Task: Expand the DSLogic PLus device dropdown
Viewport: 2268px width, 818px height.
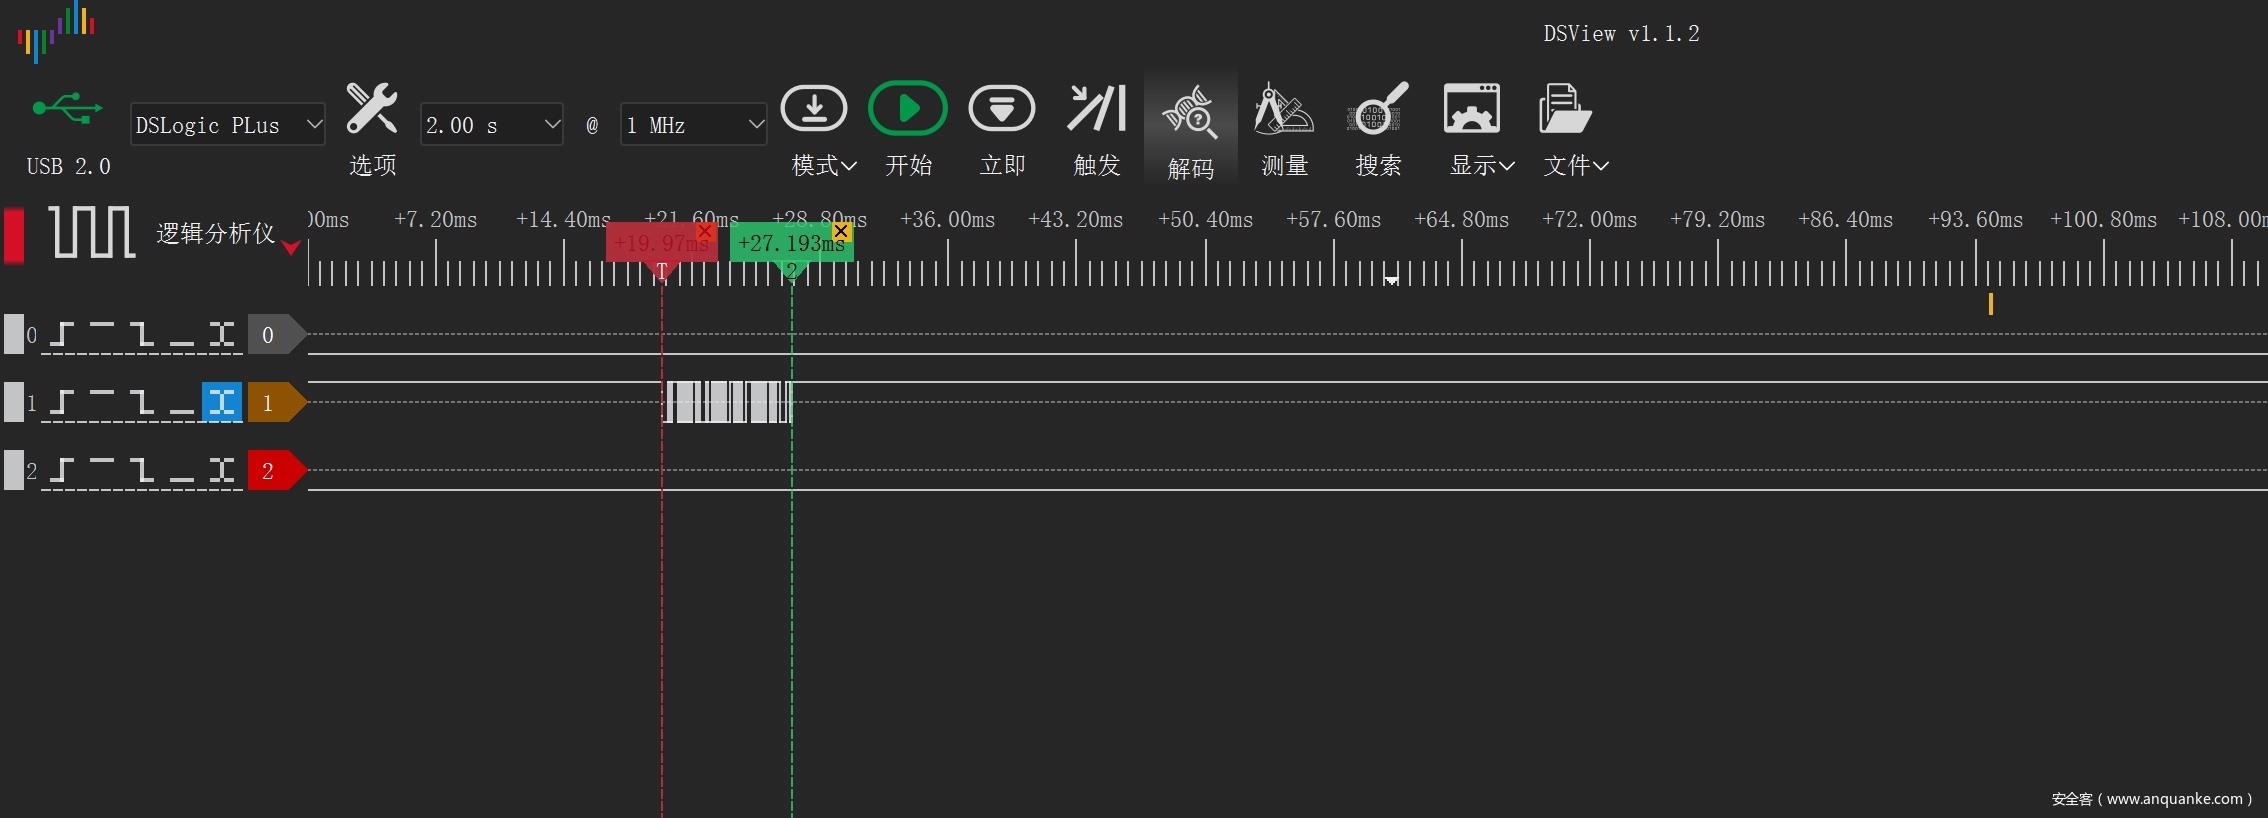Action: [314, 124]
